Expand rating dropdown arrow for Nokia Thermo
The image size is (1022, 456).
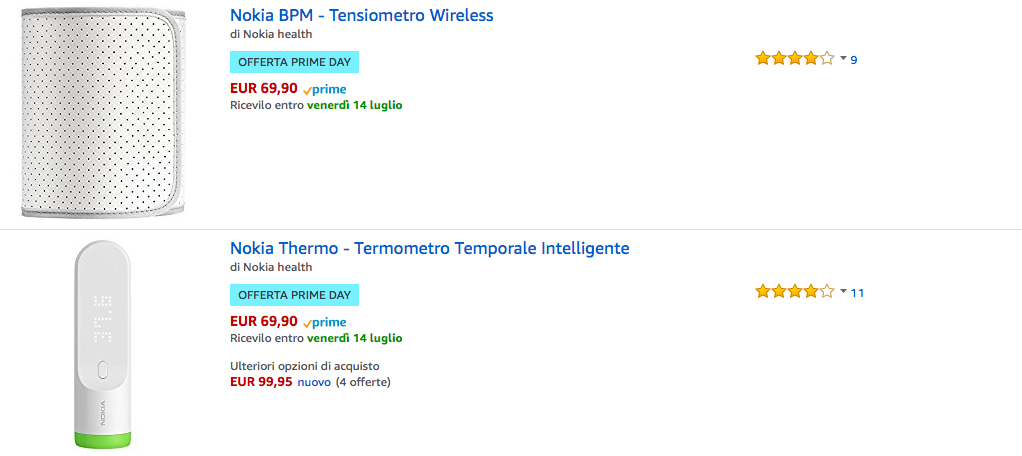[843, 292]
